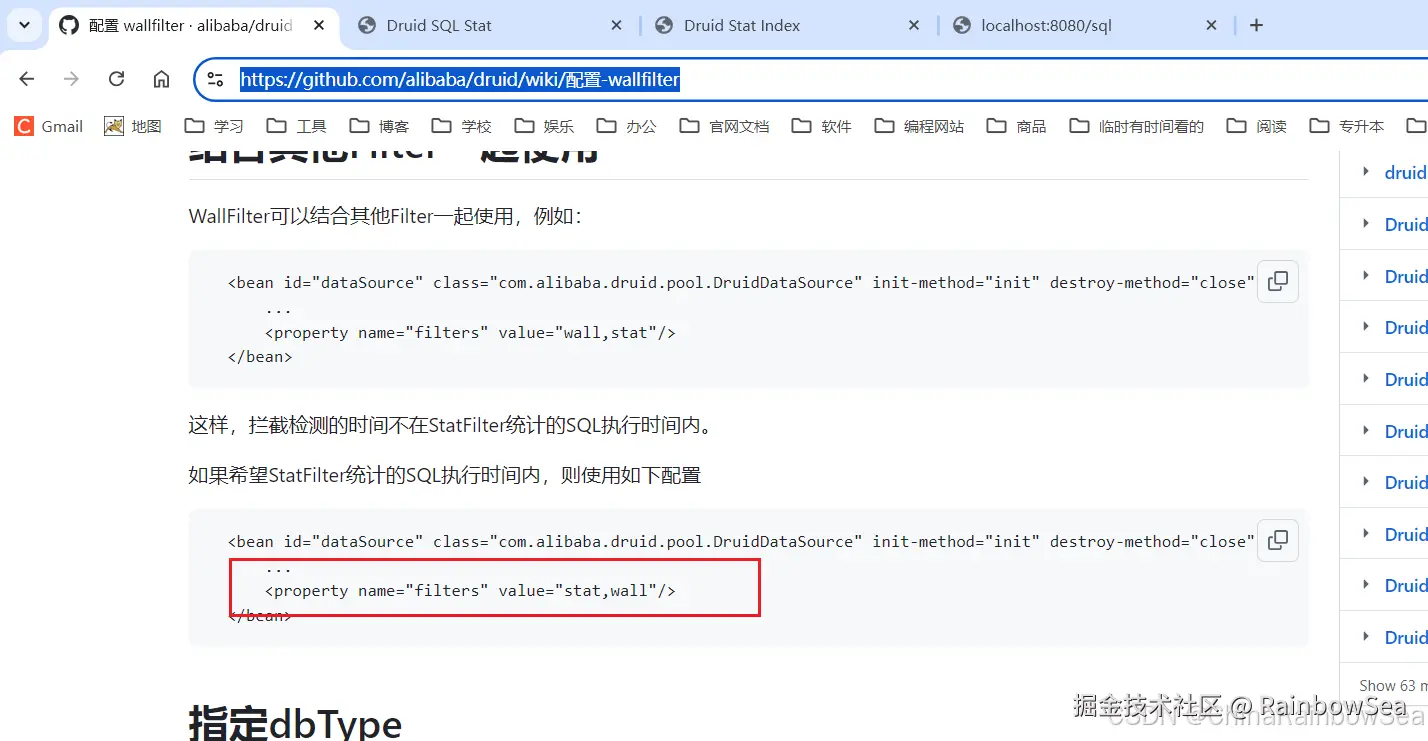
Task: Open the tab search dropdown chevron
Action: coord(24,25)
